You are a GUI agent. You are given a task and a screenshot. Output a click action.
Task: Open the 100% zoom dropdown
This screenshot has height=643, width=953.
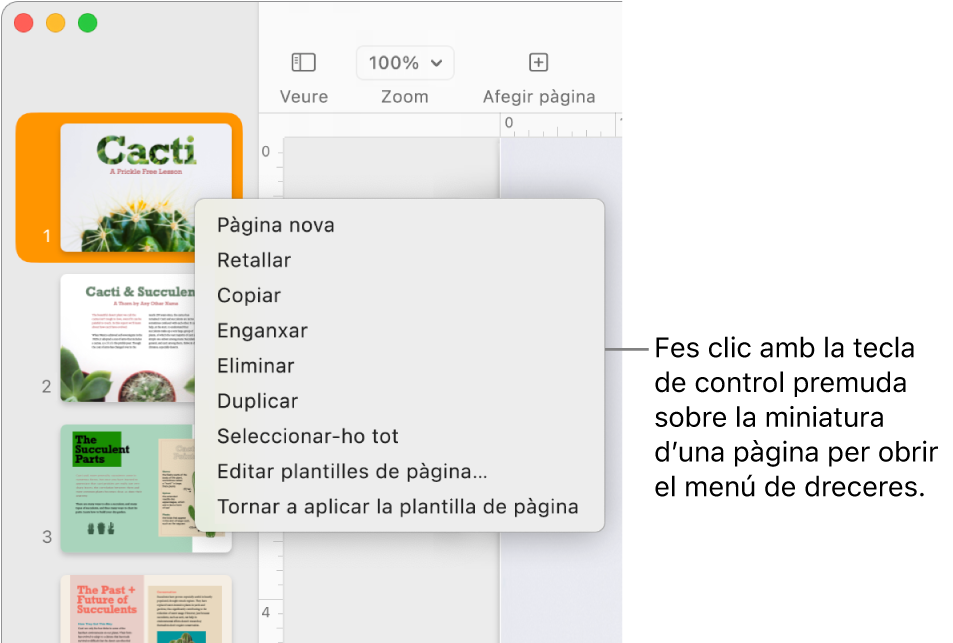(405, 63)
